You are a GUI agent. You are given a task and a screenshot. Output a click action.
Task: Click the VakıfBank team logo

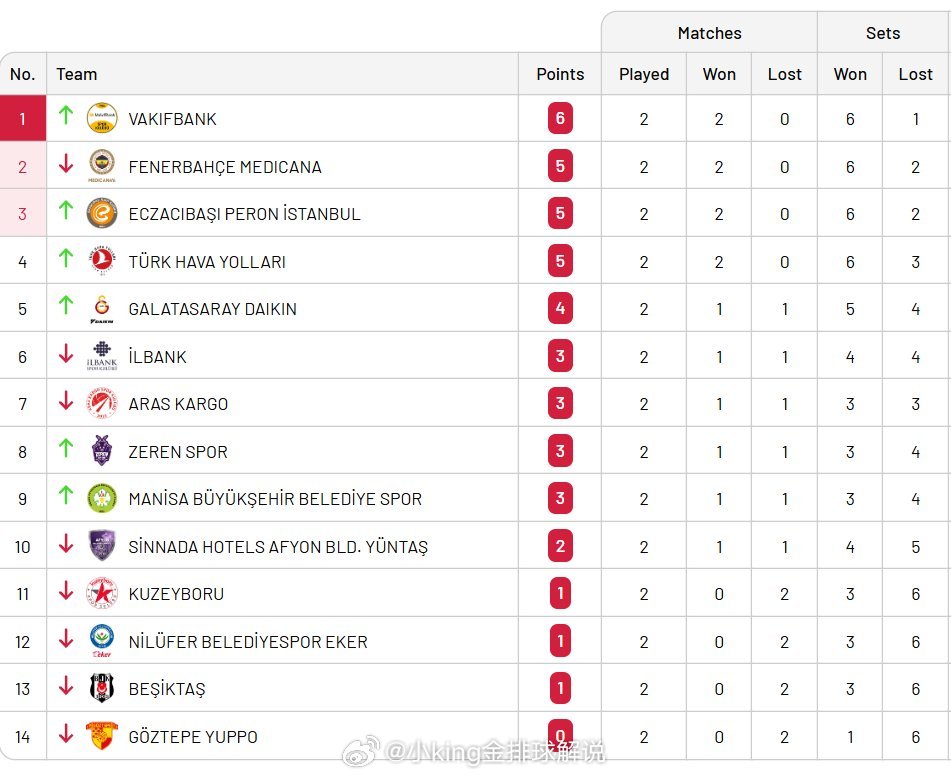click(102, 118)
